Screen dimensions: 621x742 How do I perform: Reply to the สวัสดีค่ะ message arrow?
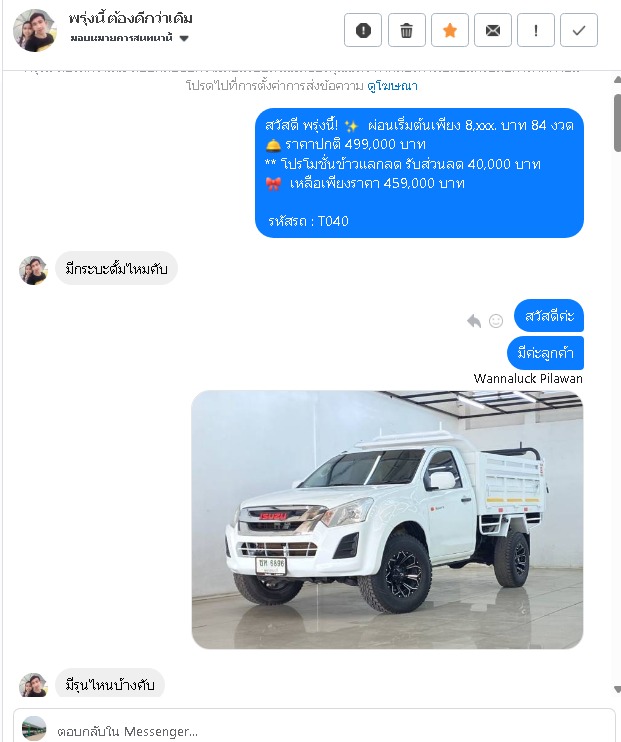(x=474, y=321)
